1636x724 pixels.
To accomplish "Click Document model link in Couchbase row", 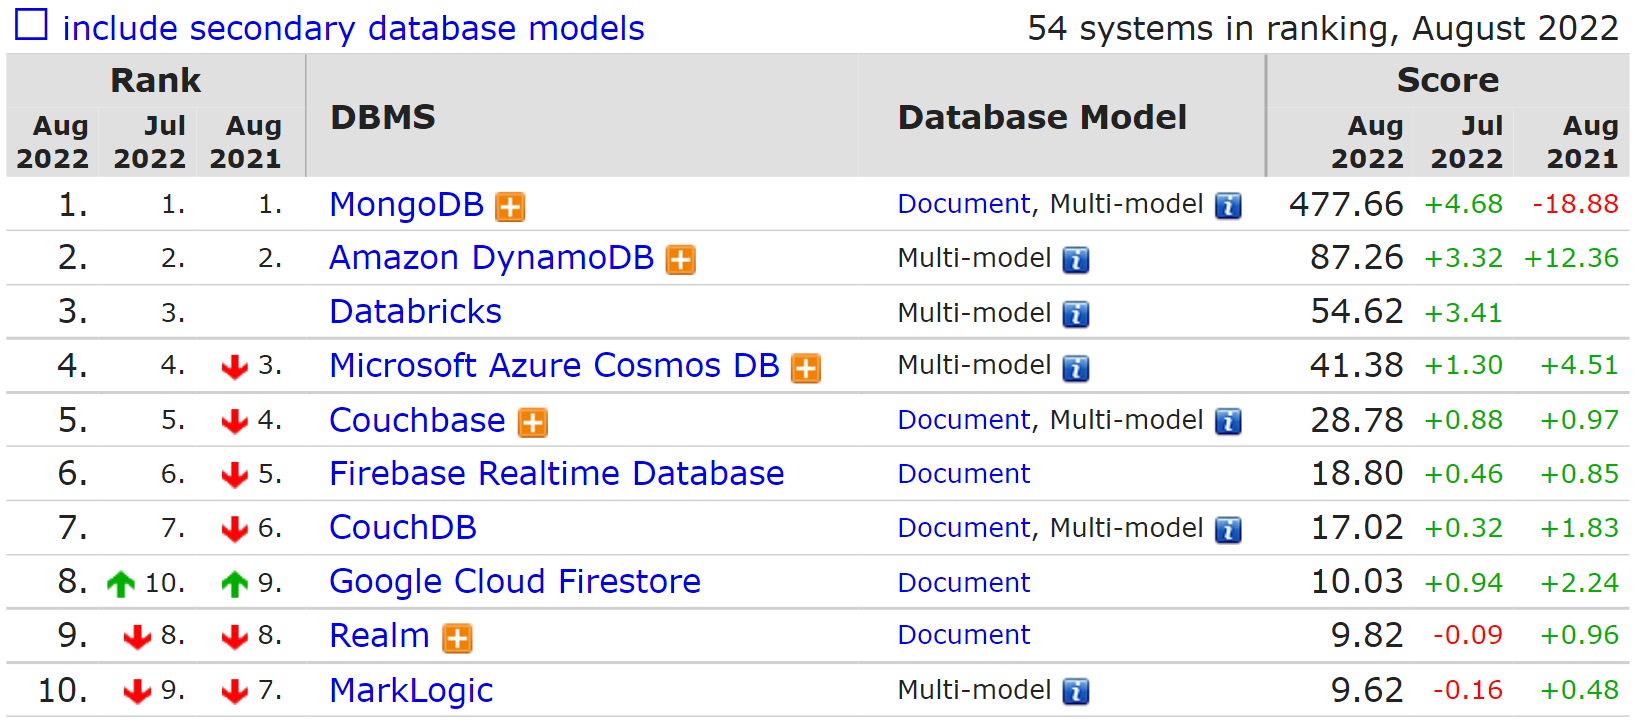I will click(963, 420).
